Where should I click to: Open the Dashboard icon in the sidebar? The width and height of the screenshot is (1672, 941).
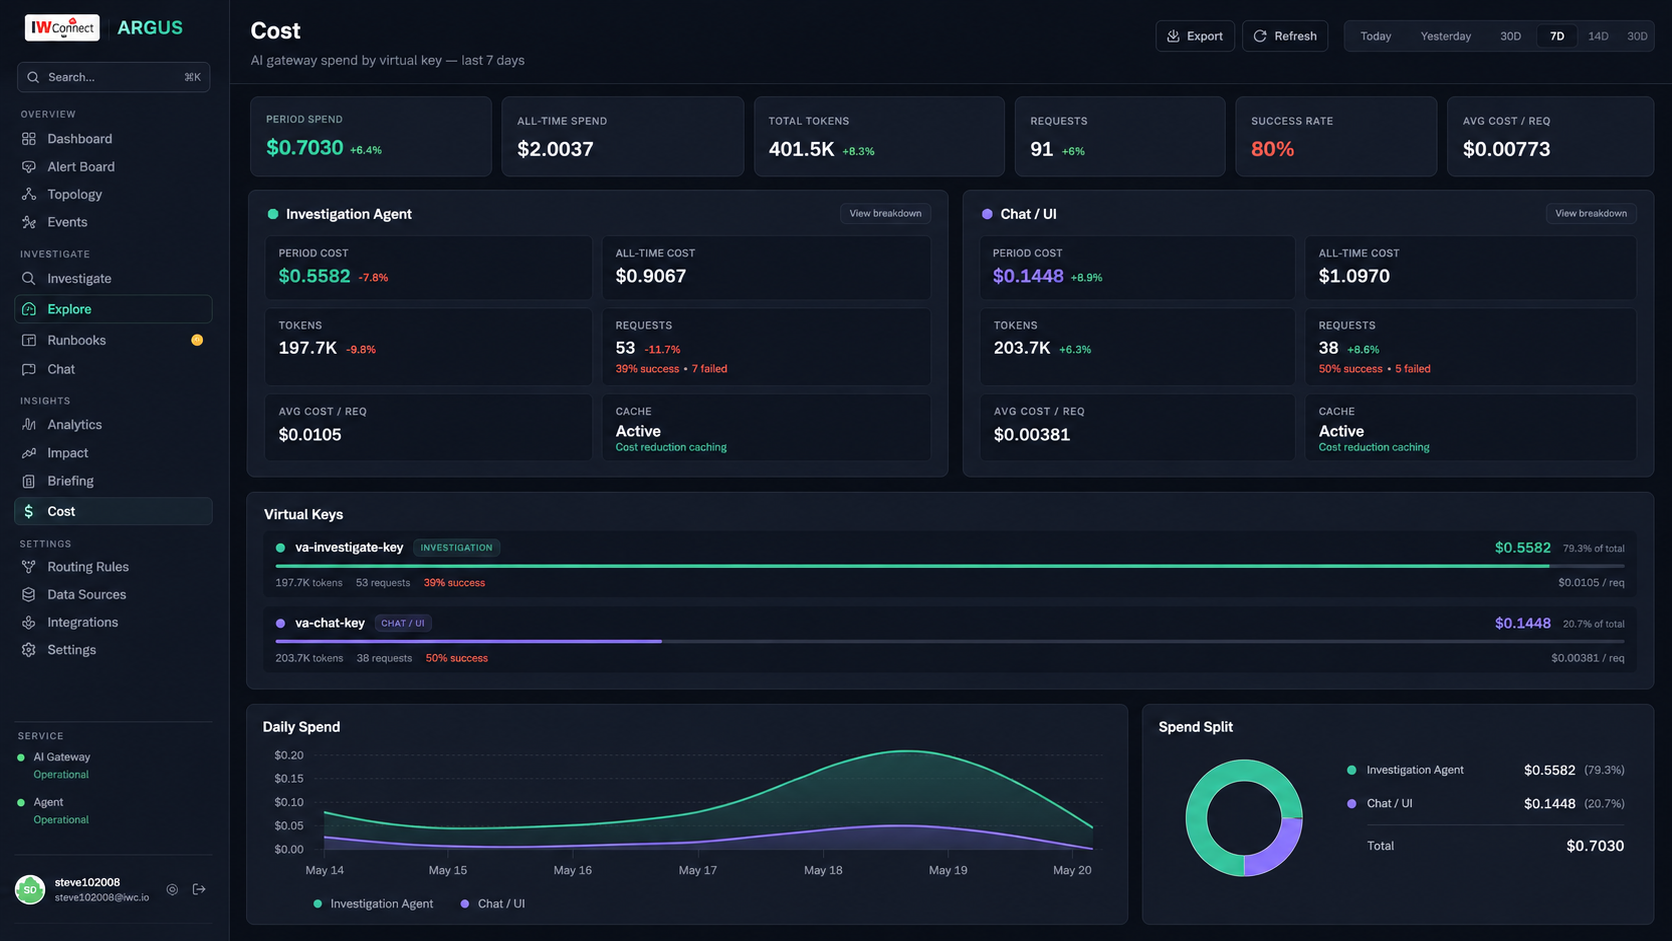(29, 139)
